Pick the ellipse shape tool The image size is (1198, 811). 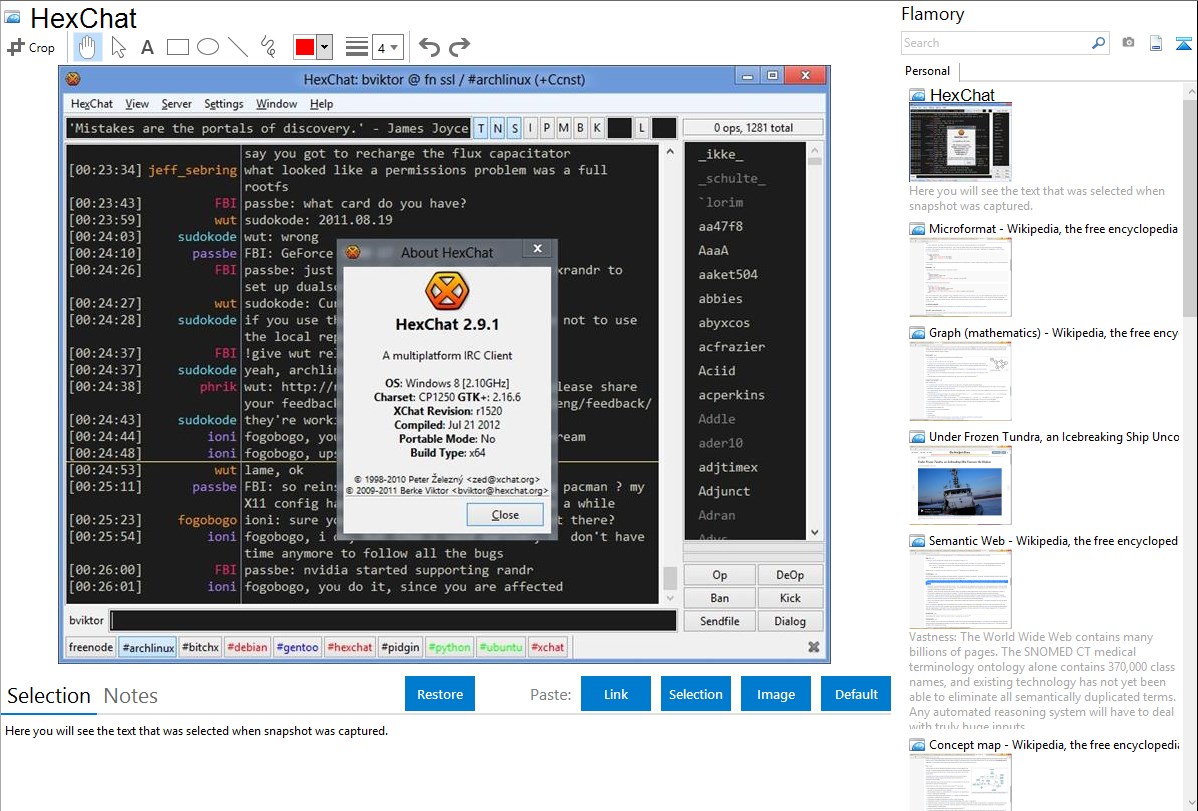coord(208,47)
